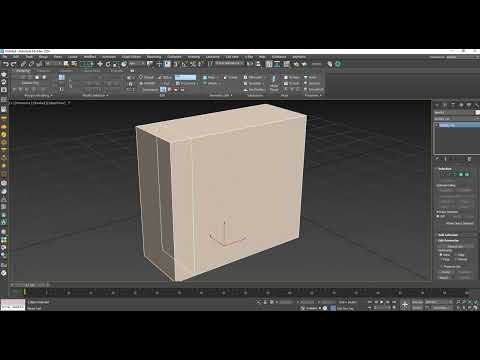The image size is (480, 360).
Task: Select Element sub-object level icon
Action: coord(467,174)
